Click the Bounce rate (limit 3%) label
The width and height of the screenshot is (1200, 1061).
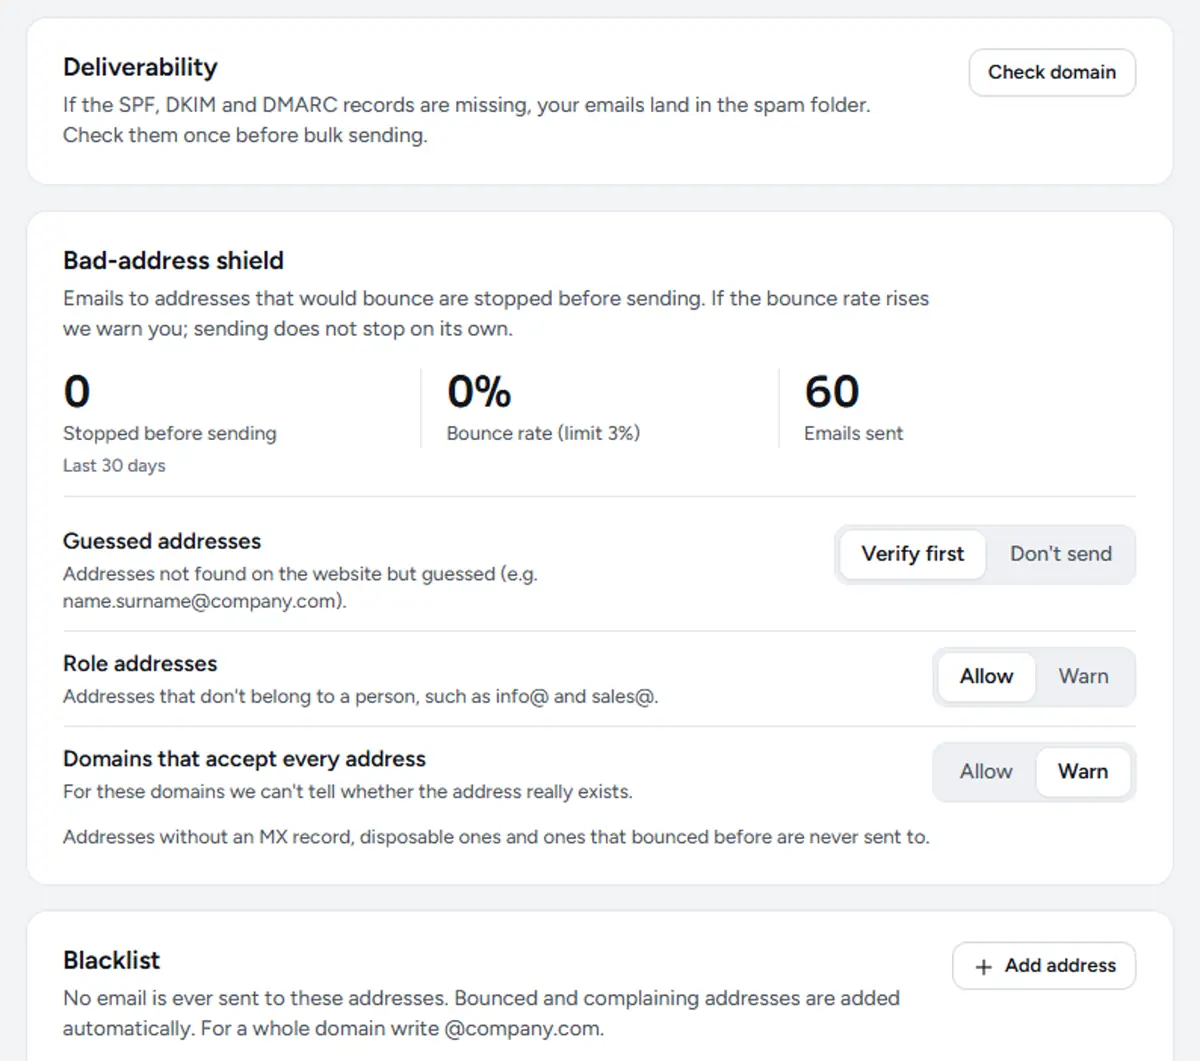[x=543, y=433]
